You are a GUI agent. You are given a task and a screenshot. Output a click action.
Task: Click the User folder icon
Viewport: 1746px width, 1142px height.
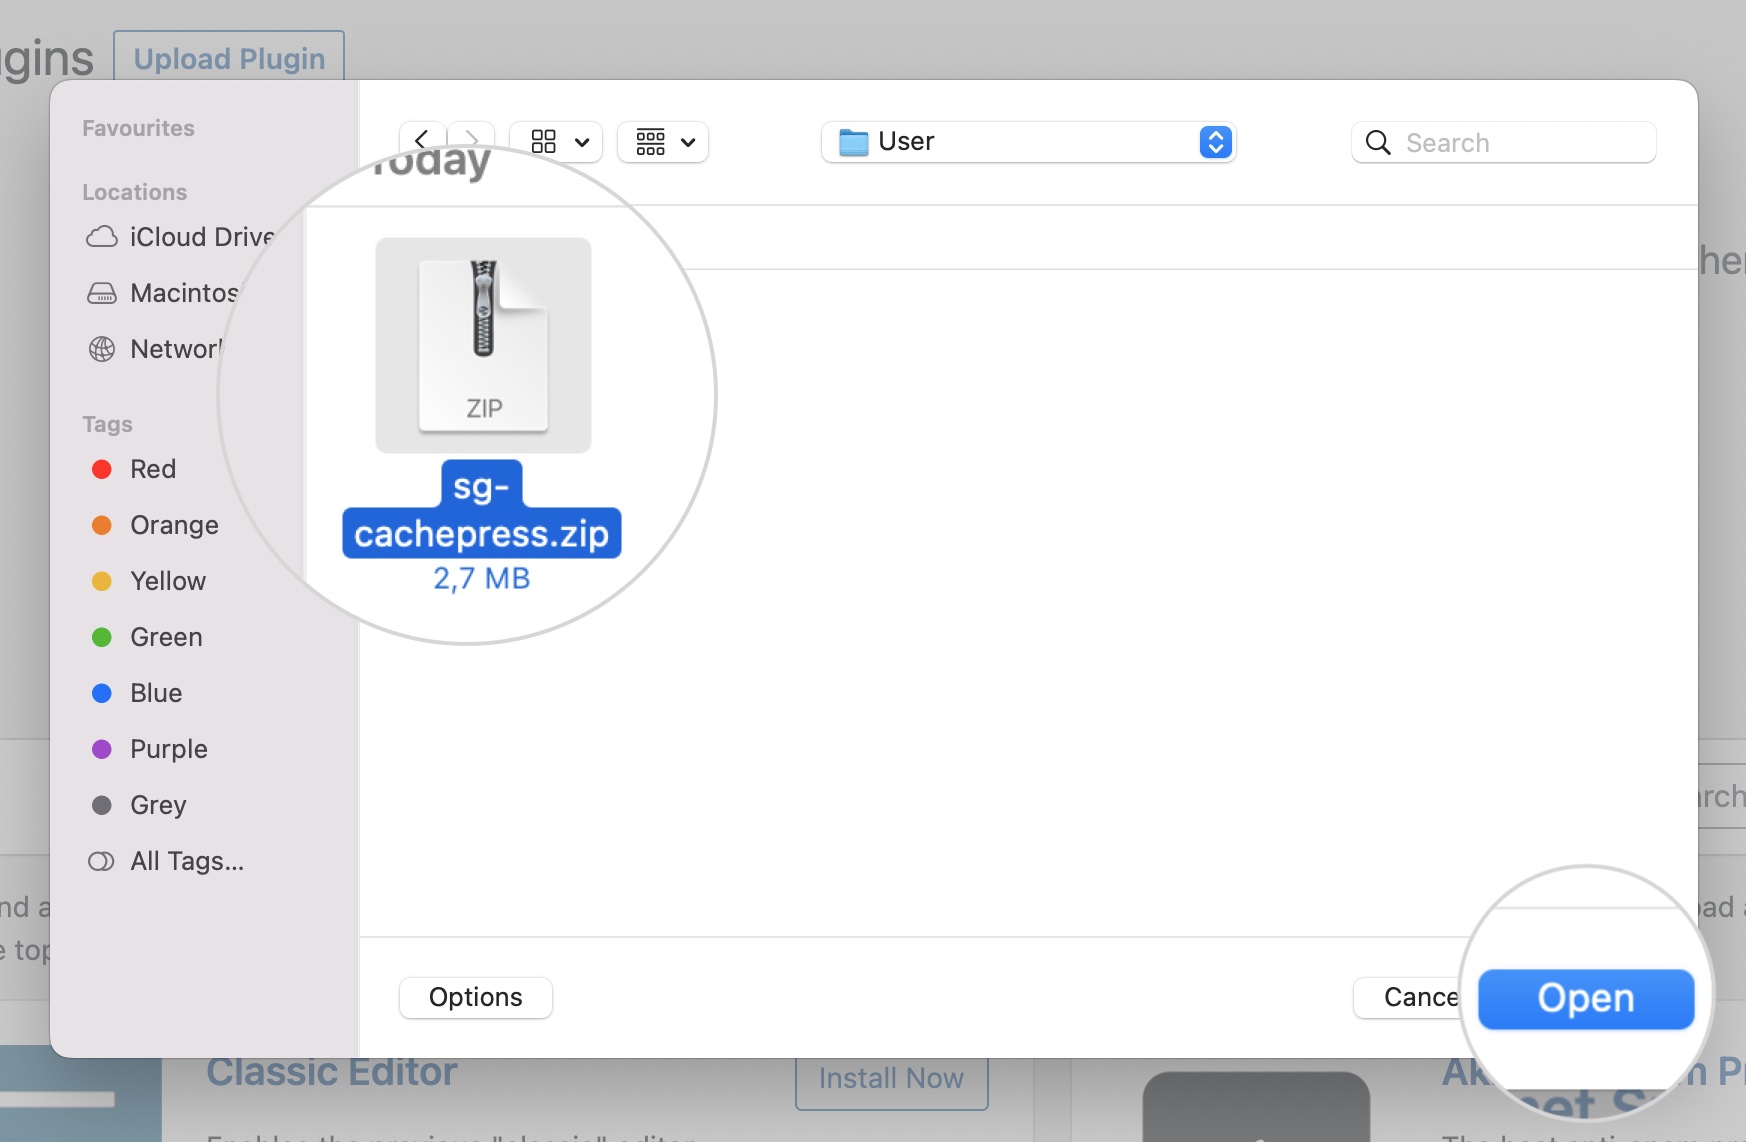coord(853,142)
